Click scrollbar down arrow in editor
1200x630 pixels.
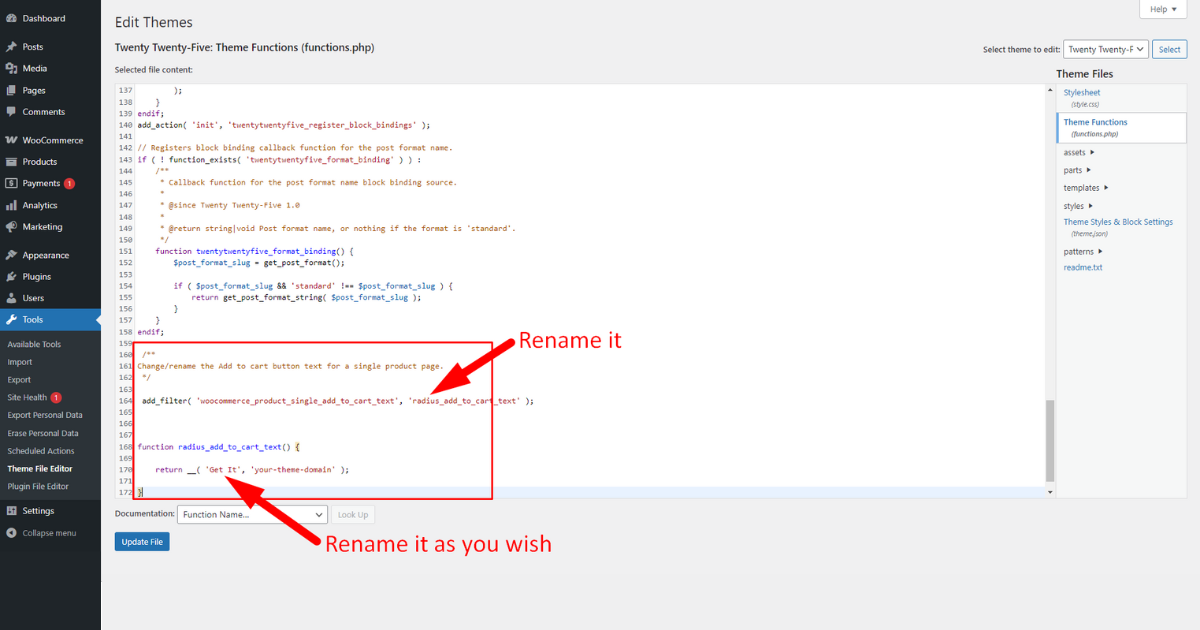1049,492
